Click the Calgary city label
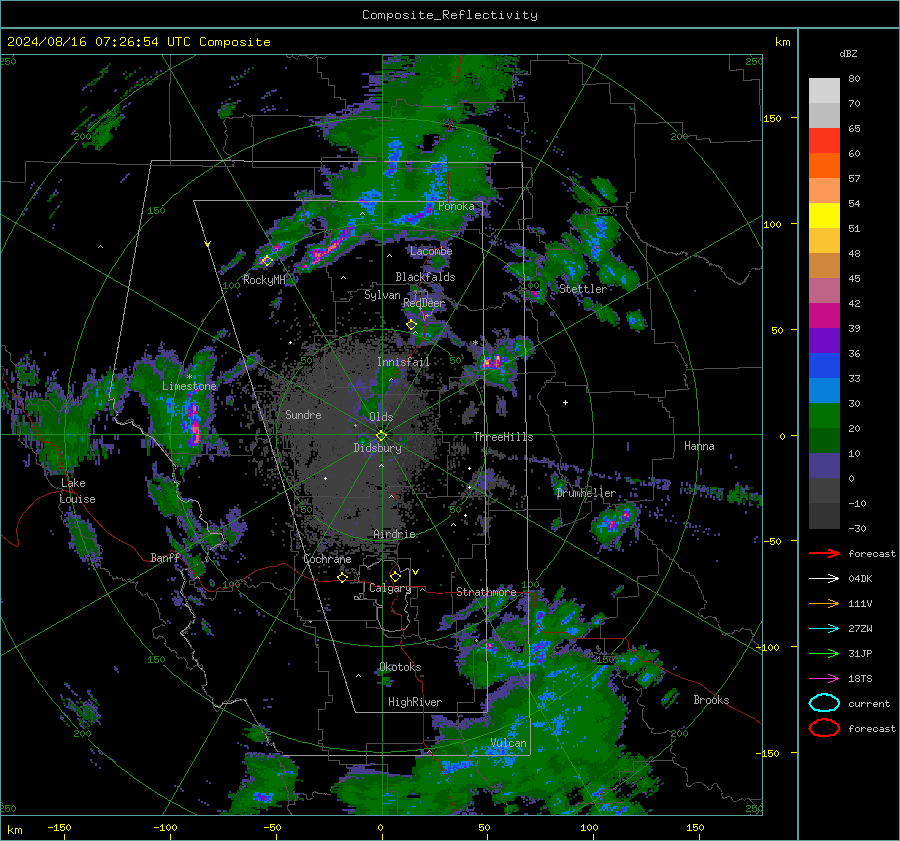The width and height of the screenshot is (900, 841). pyautogui.click(x=390, y=588)
